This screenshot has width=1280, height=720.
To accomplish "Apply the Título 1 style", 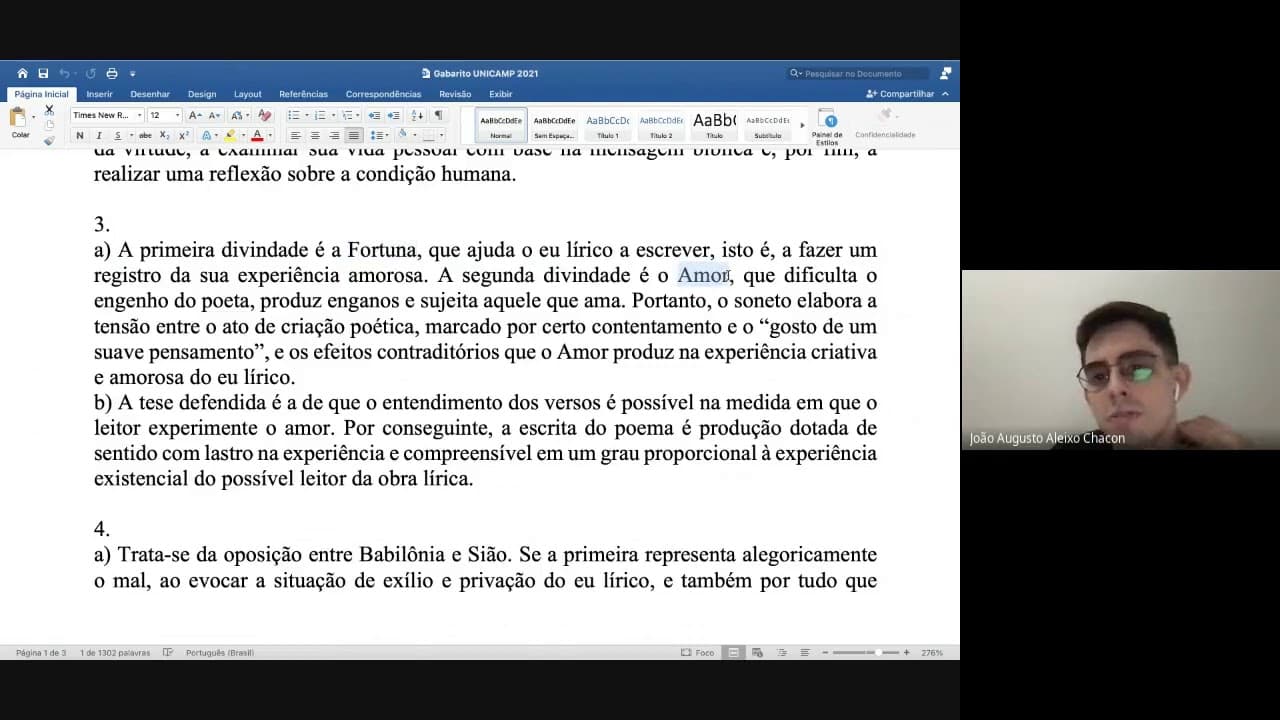I will pos(607,125).
